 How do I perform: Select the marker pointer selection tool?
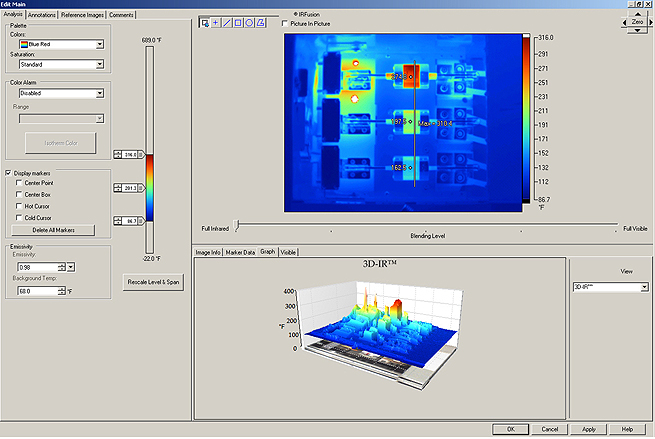pyautogui.click(x=205, y=23)
